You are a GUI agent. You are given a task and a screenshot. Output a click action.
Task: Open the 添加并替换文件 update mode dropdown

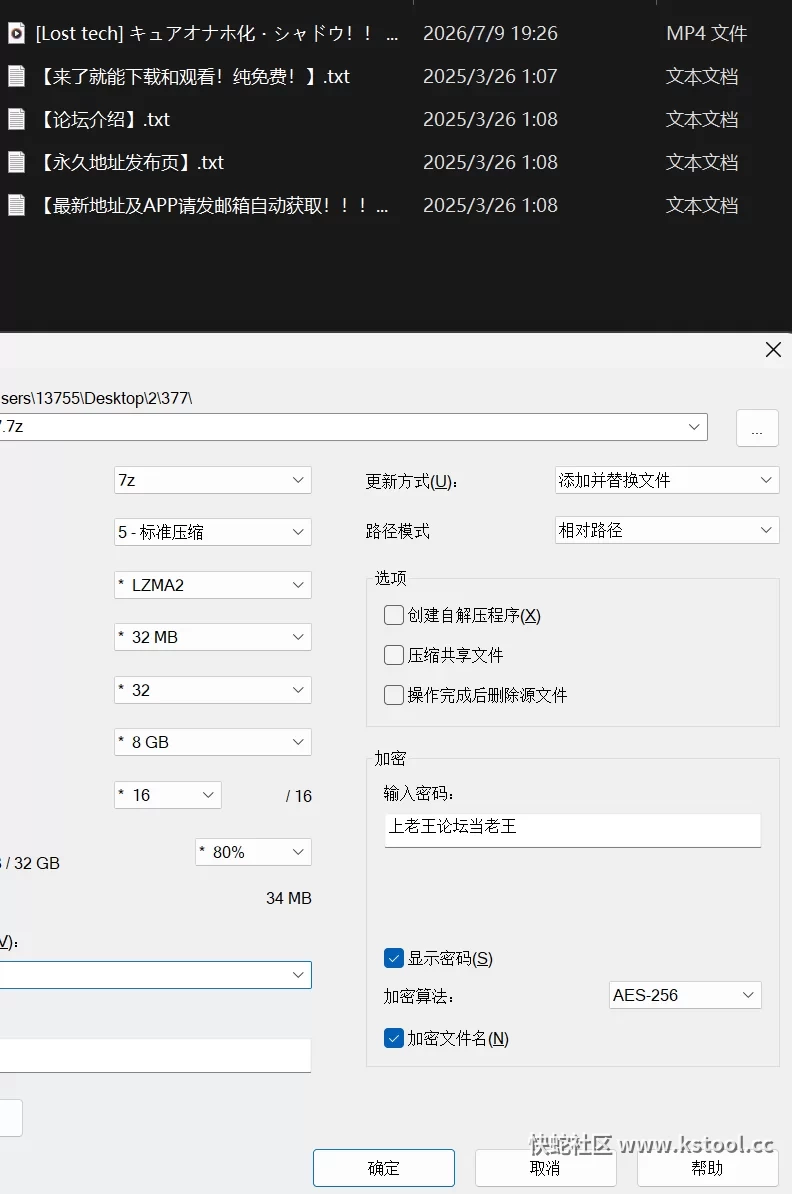point(667,480)
